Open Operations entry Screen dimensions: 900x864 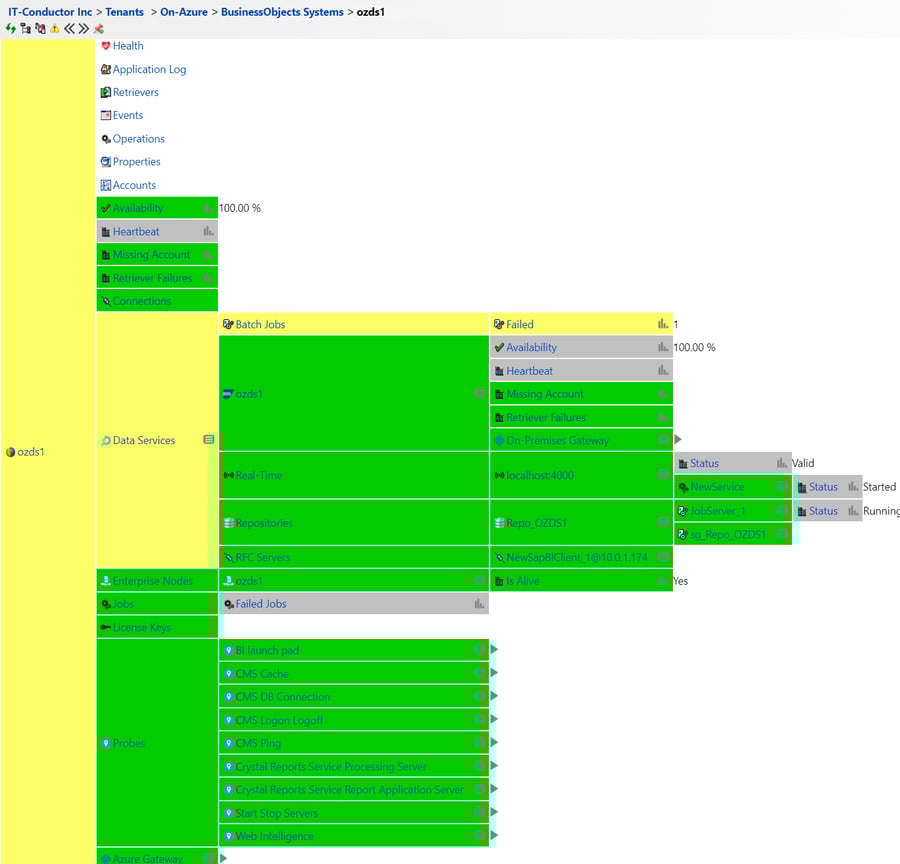pyautogui.click(x=138, y=139)
